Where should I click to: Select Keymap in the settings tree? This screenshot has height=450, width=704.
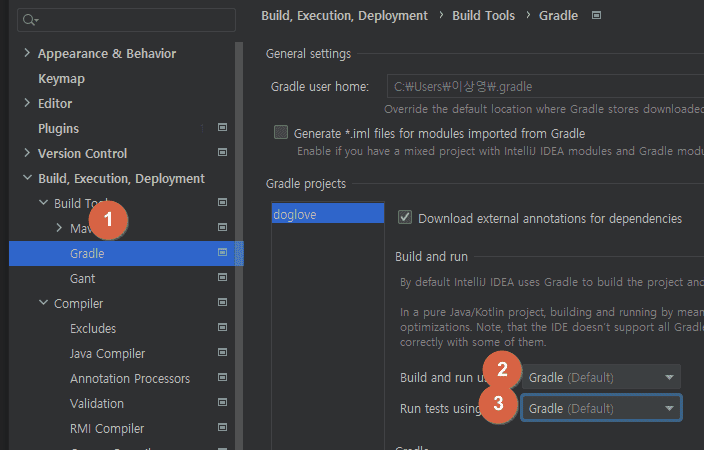pyautogui.click(x=61, y=78)
